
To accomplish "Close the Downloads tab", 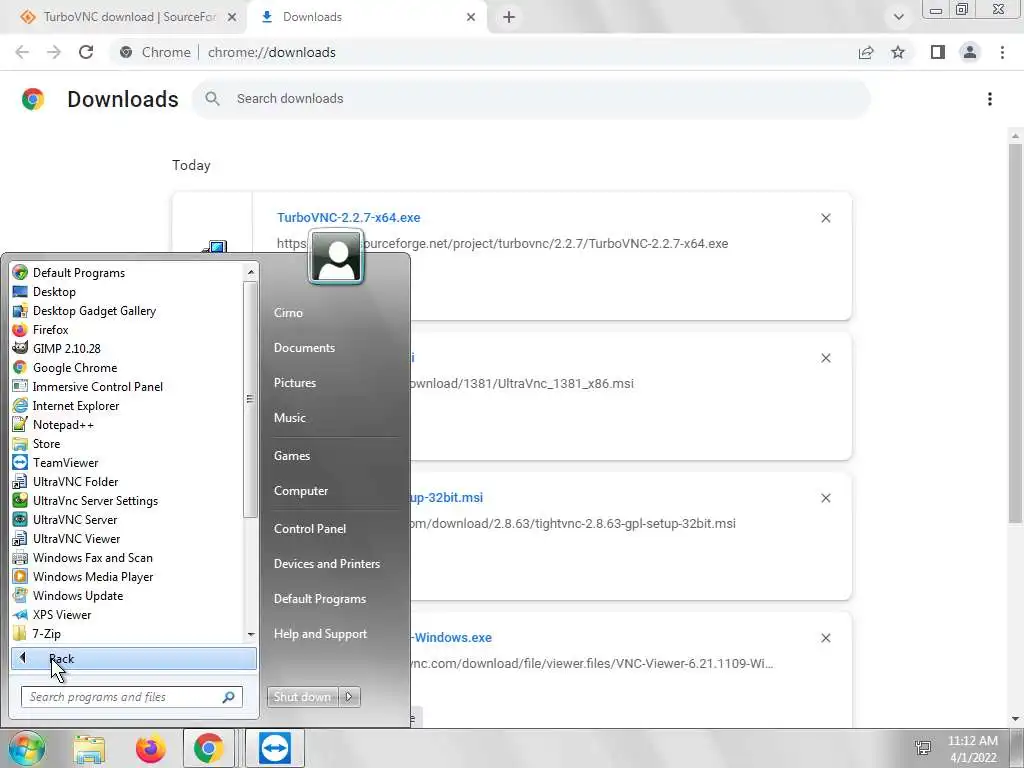I will 471,18.
